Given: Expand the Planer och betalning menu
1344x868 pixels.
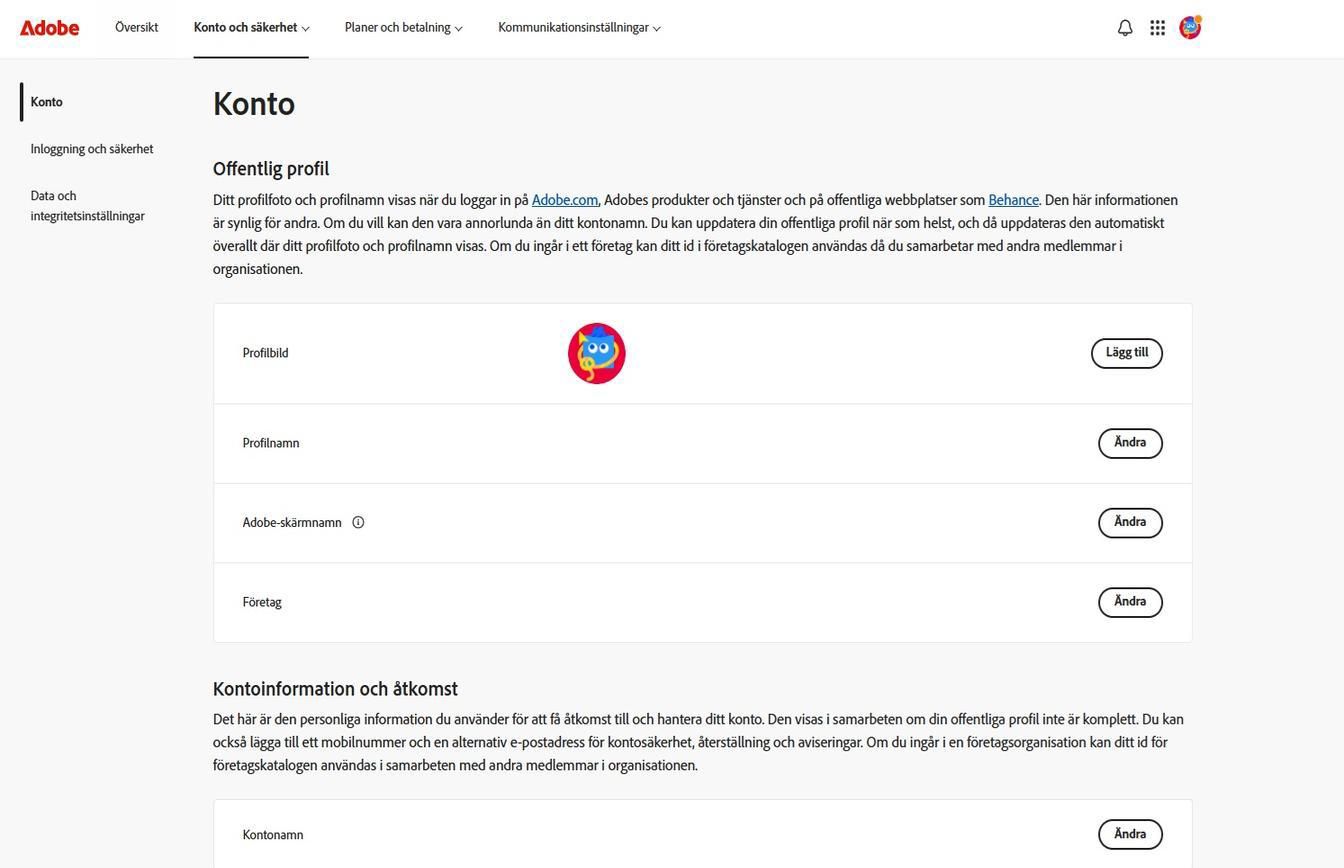Looking at the screenshot, I should (x=403, y=28).
